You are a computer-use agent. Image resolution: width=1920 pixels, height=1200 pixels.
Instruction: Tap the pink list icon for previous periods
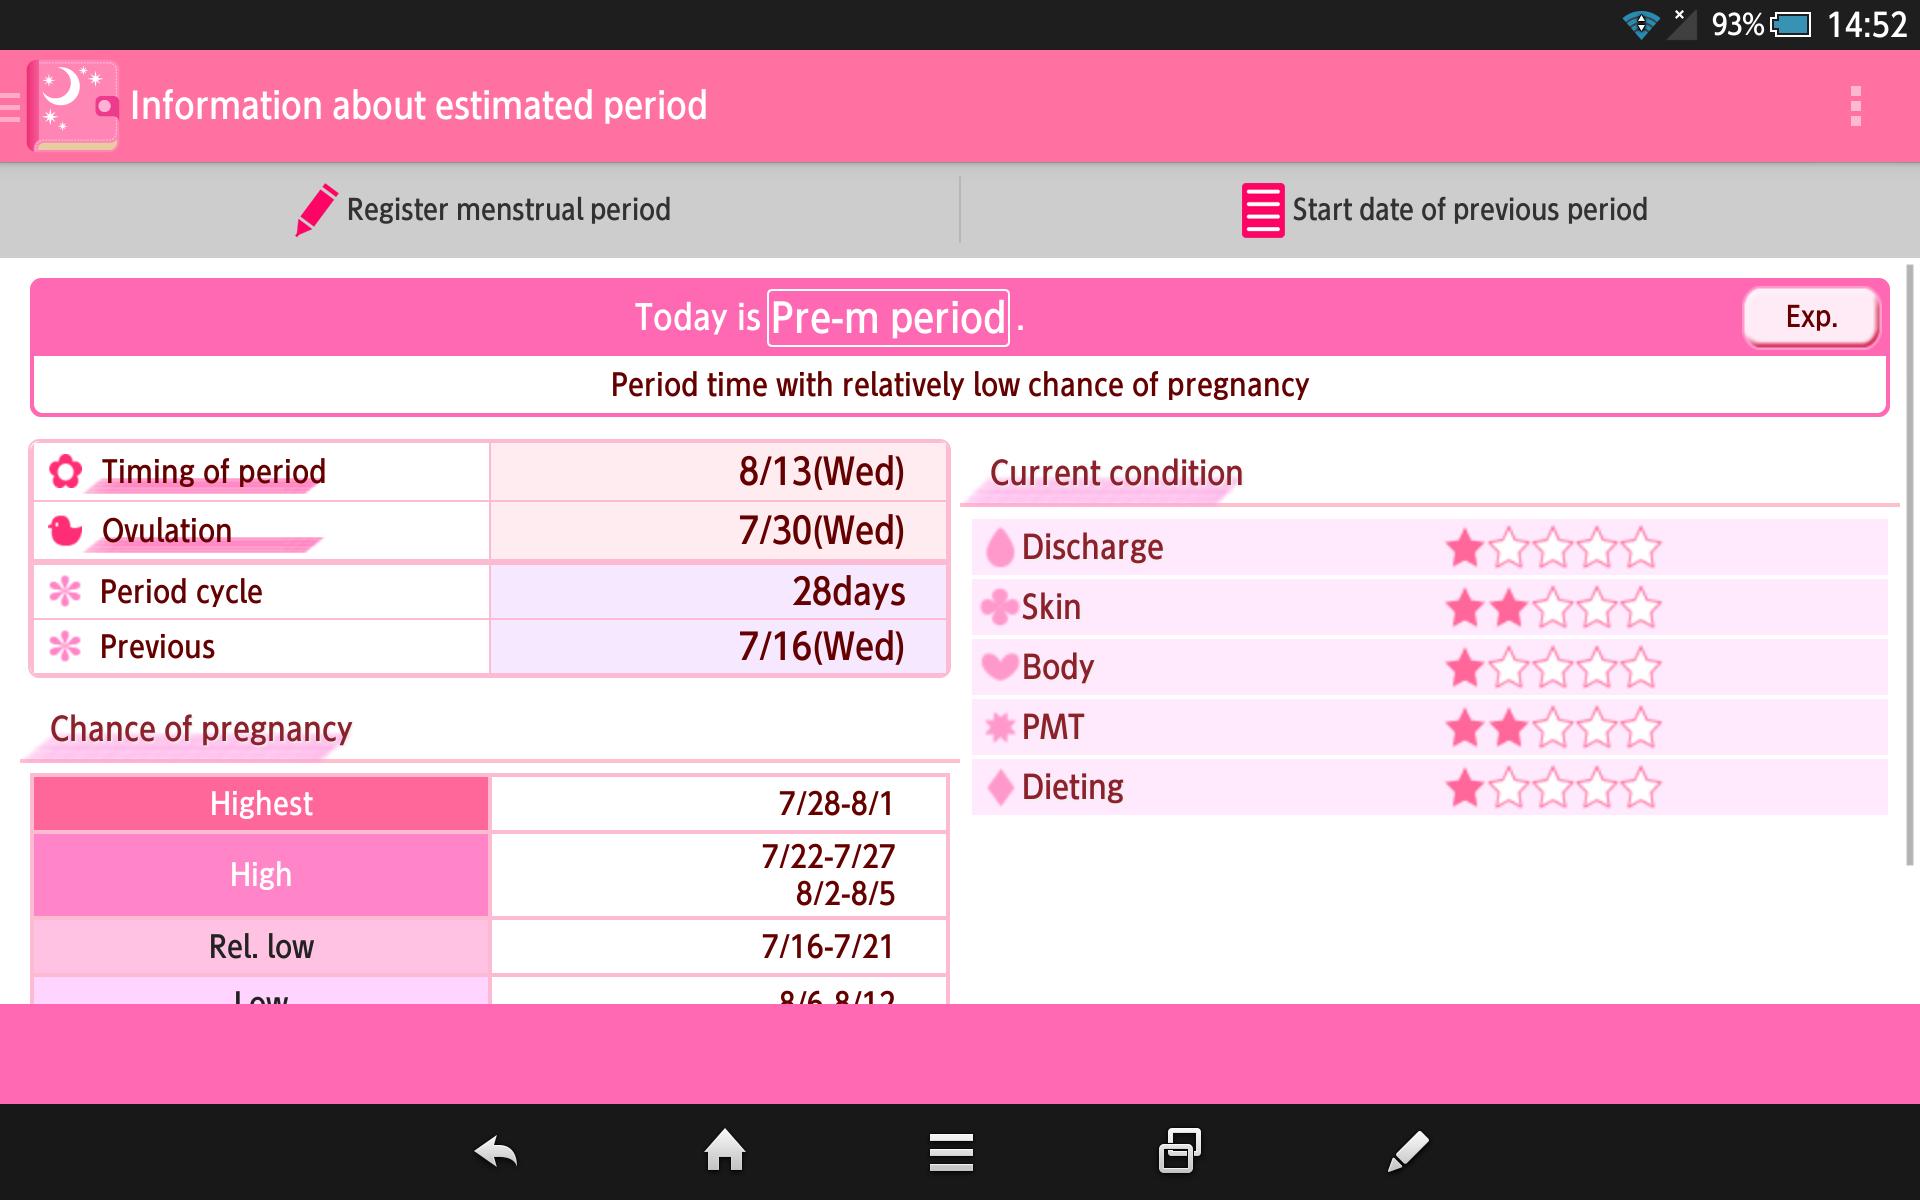pyautogui.click(x=1263, y=210)
